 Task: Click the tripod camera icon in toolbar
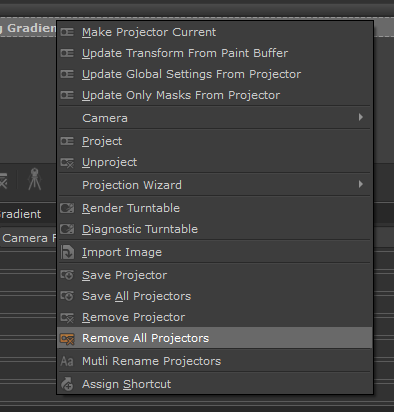click(x=35, y=179)
